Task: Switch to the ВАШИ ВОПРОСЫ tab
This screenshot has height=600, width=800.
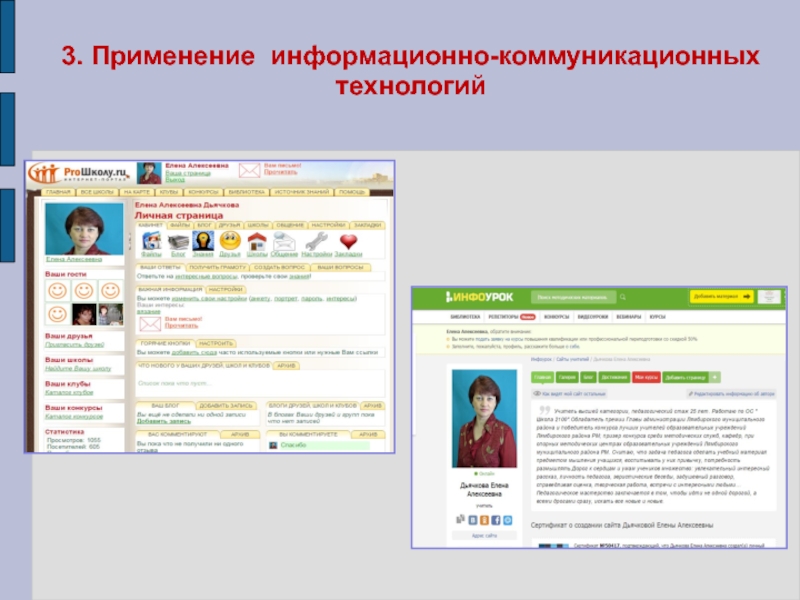Action: click(x=340, y=267)
